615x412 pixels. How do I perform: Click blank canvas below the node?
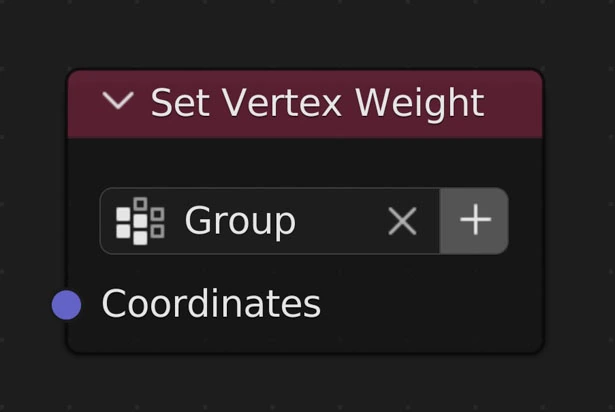pyautogui.click(x=300, y=385)
